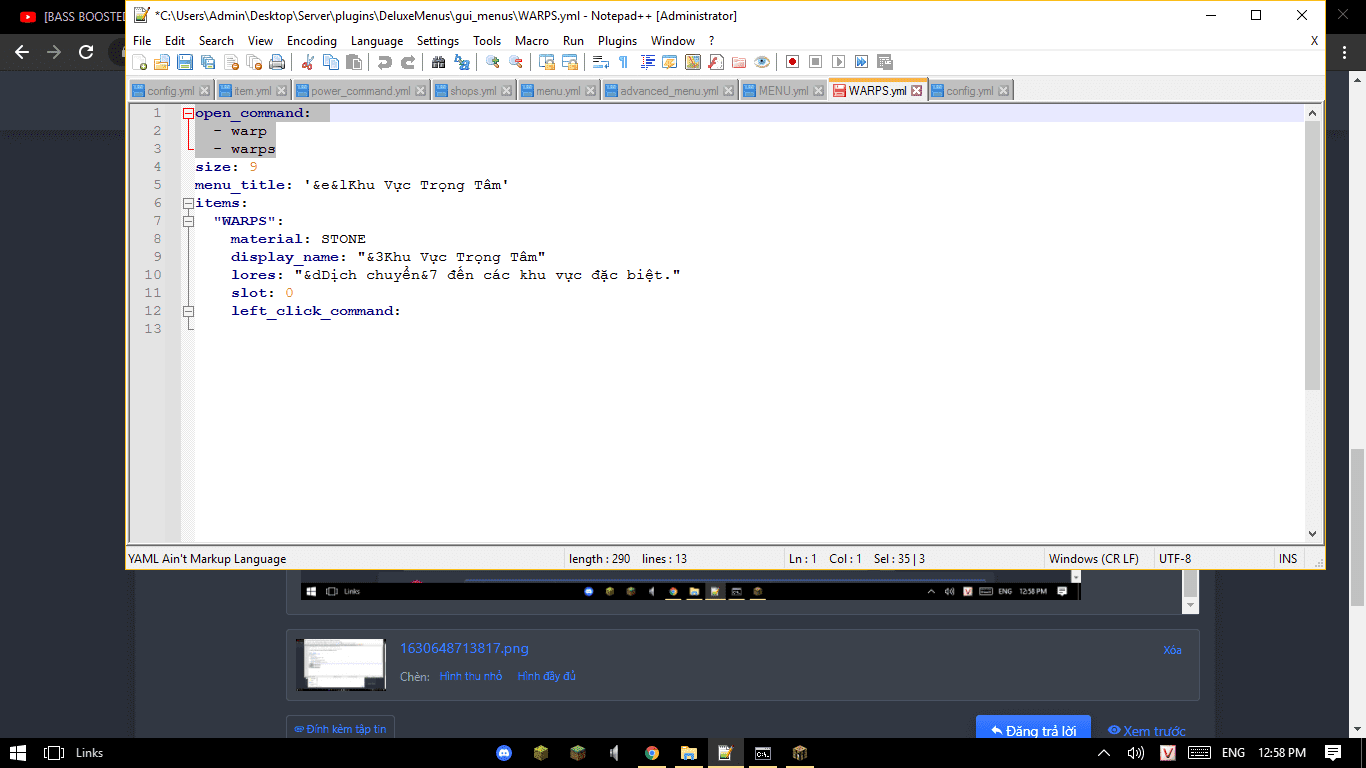Toggle Show All Characters pilcrow icon
Viewport: 1366px width, 768px height.
(x=623, y=62)
